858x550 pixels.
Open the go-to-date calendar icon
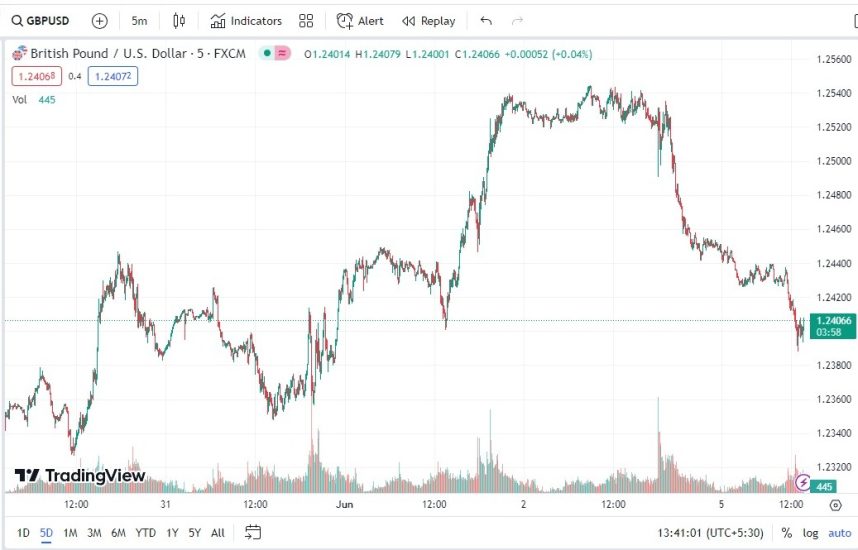(x=253, y=532)
